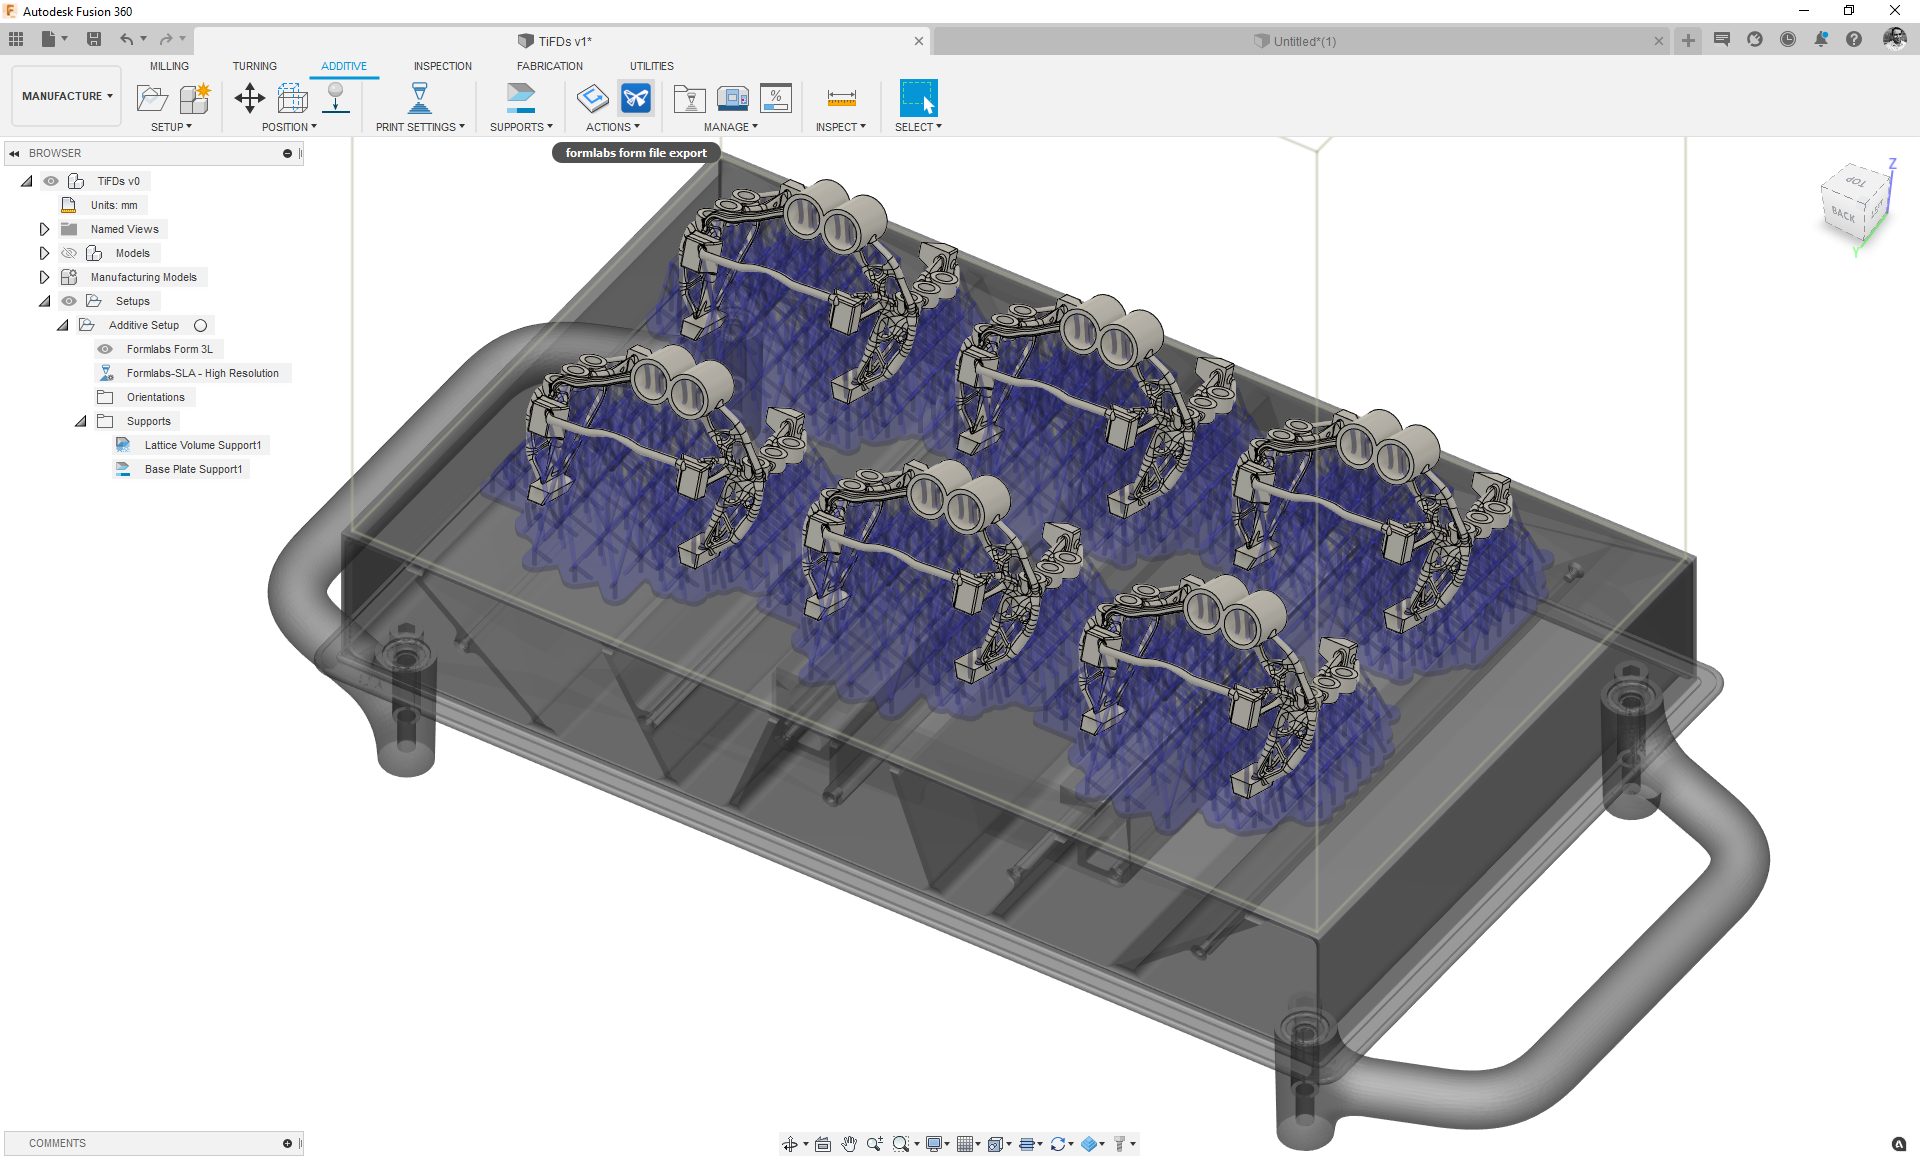Image resolution: width=1920 pixels, height=1160 pixels.
Task: Toggle visibility eye of Models
Action: pyautogui.click(x=69, y=253)
